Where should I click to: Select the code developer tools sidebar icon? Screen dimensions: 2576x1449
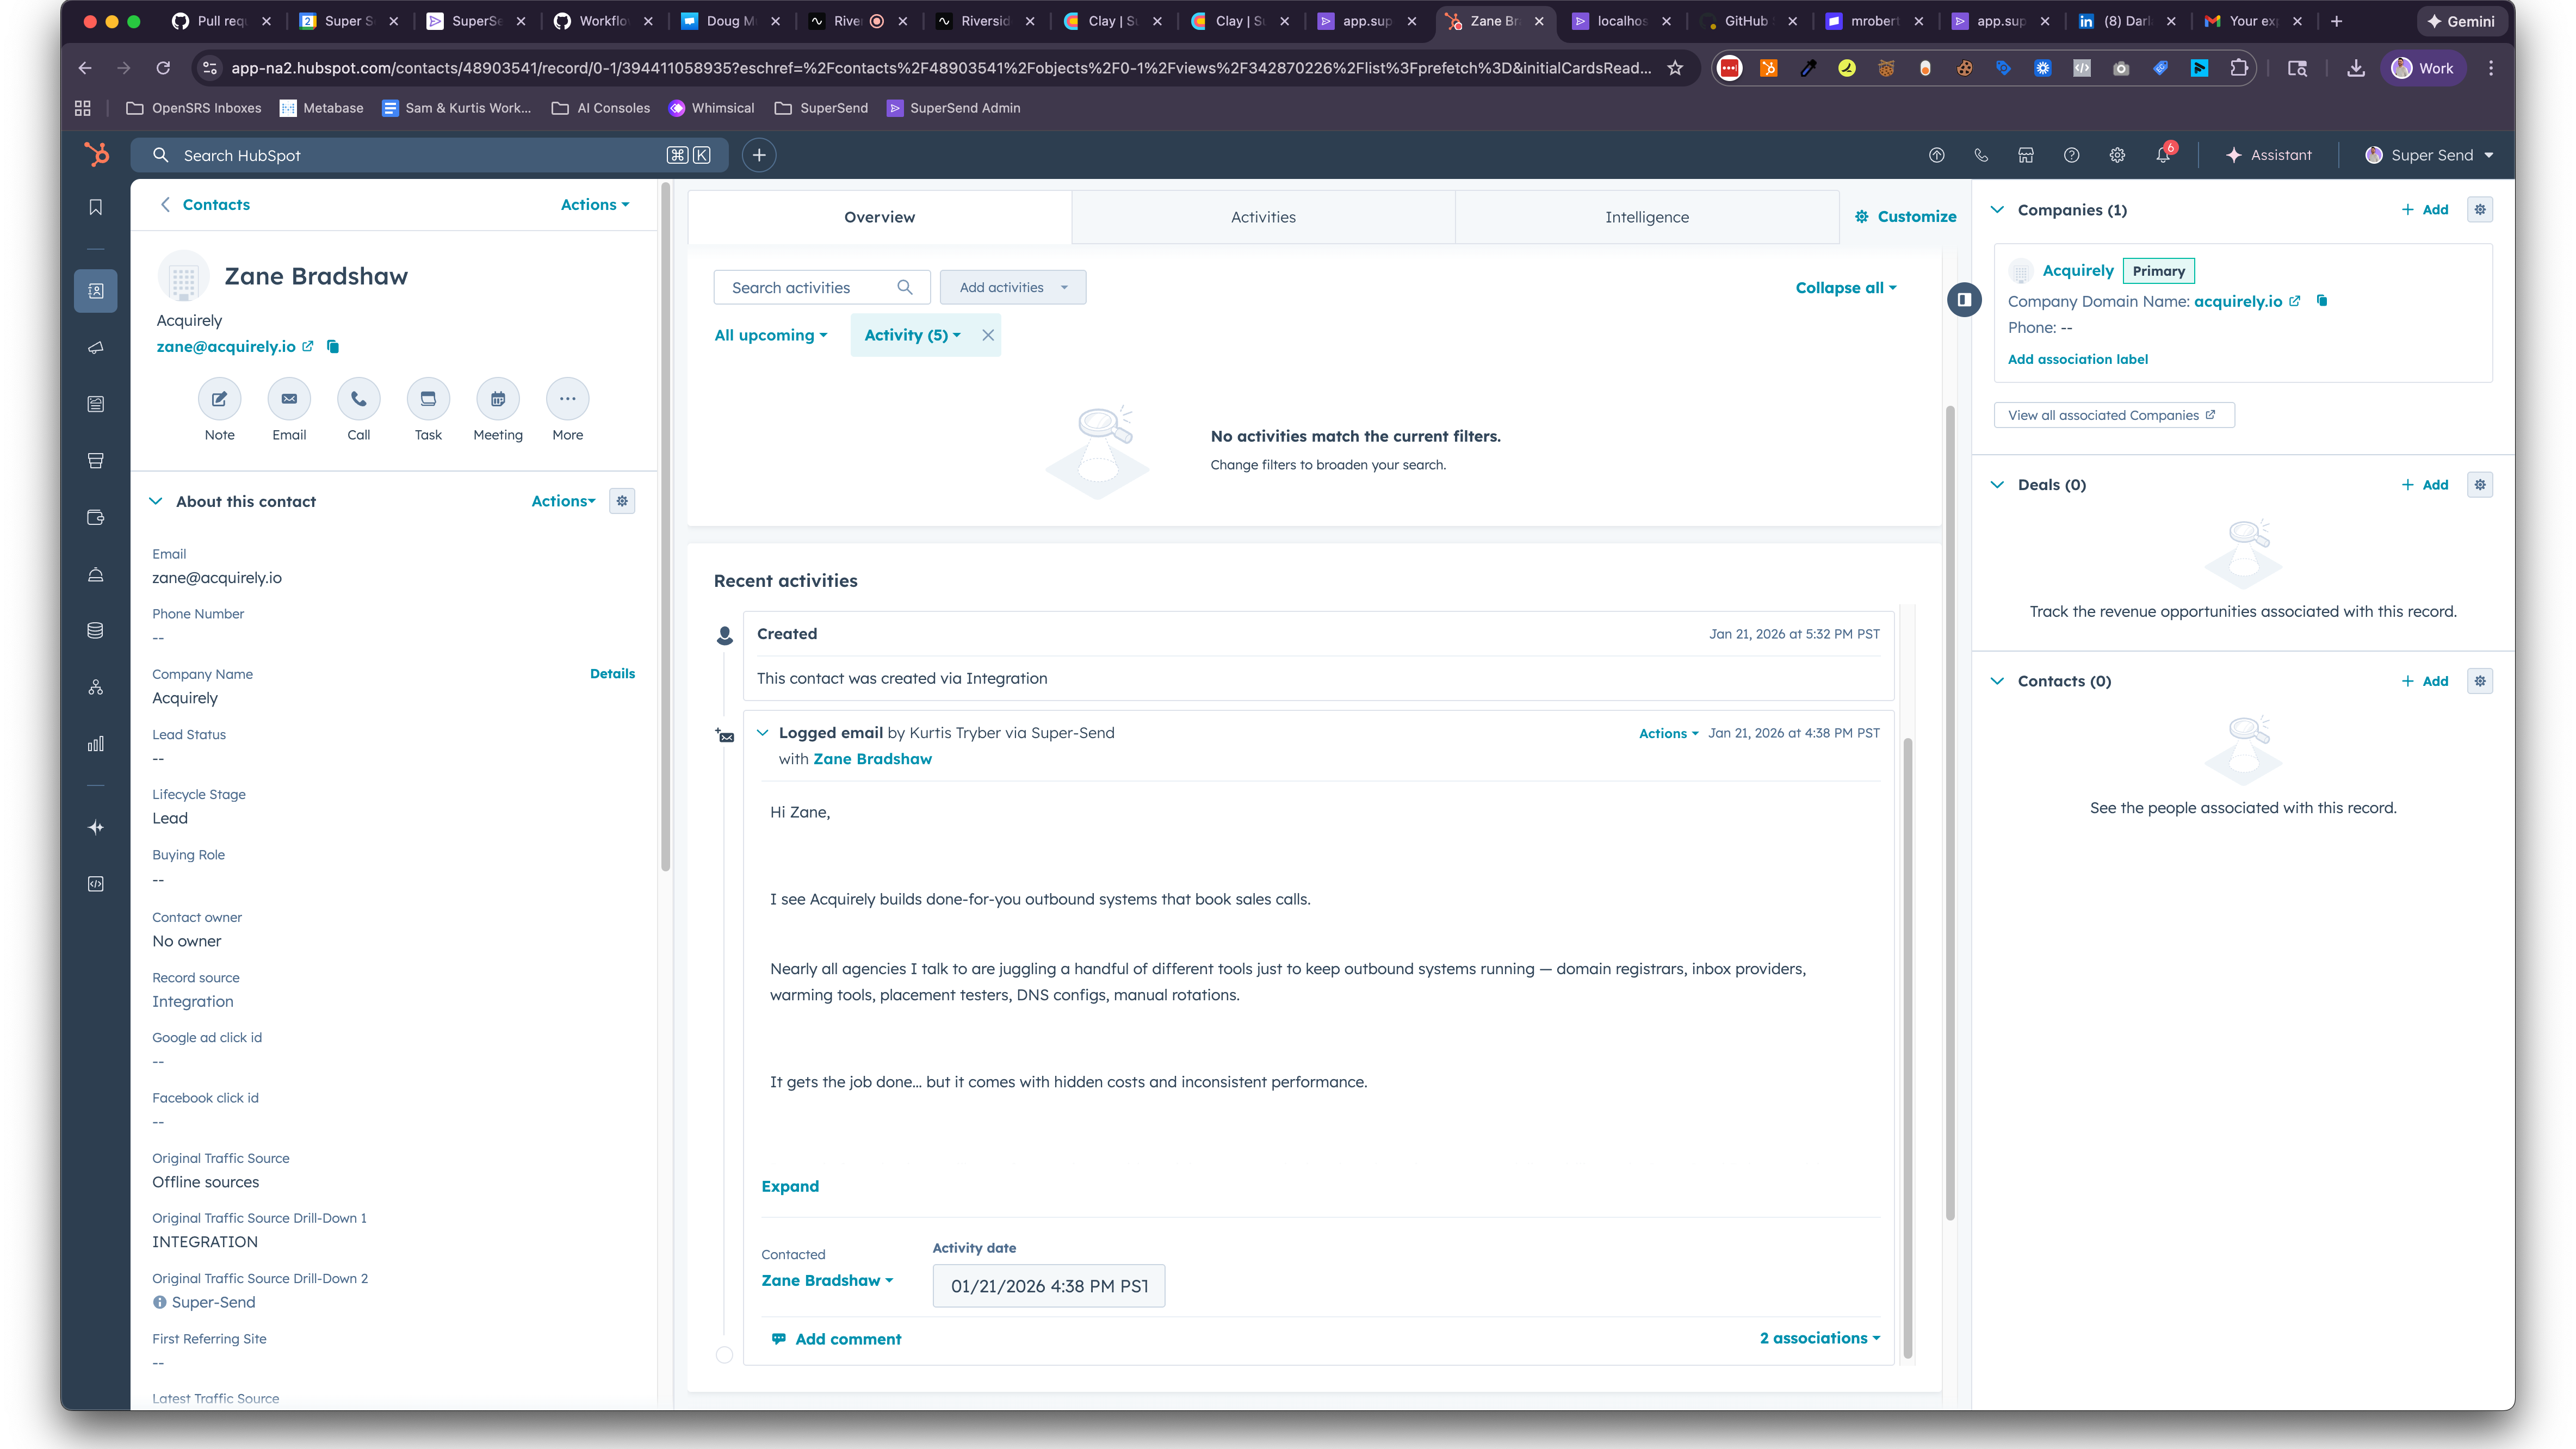point(95,884)
